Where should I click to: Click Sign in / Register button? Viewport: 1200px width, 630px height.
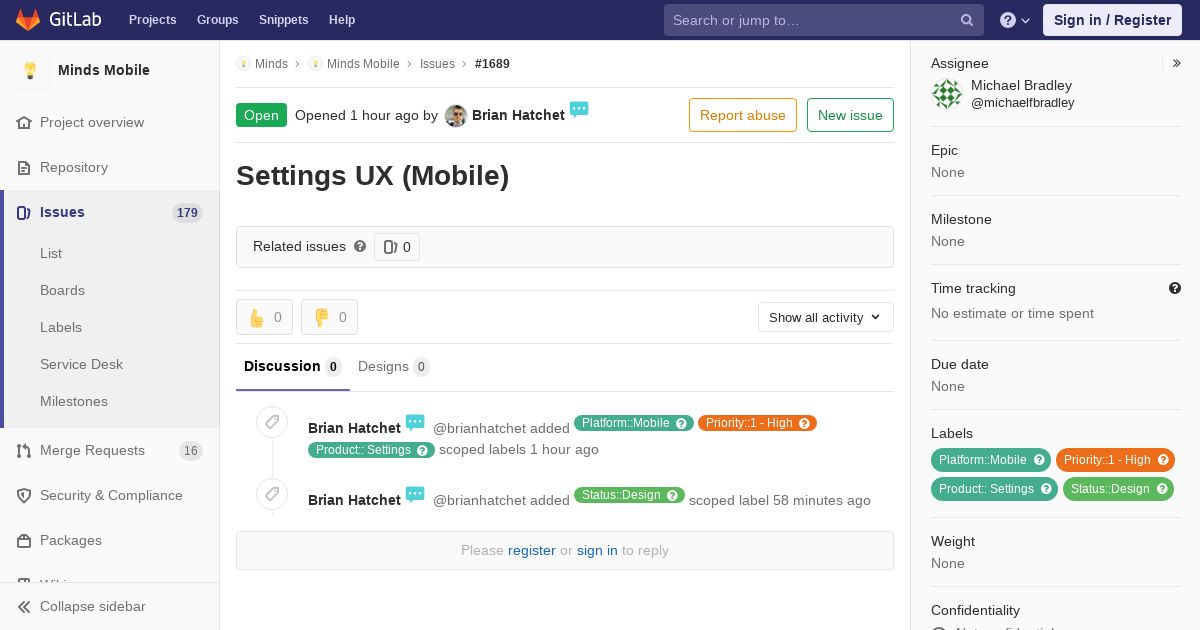coord(1112,20)
